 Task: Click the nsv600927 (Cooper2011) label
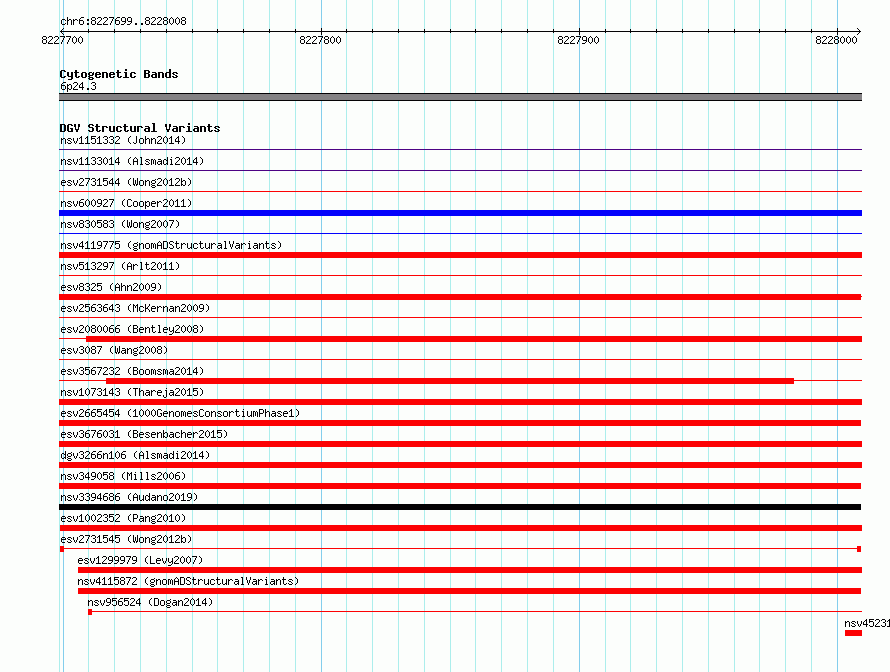(126, 203)
